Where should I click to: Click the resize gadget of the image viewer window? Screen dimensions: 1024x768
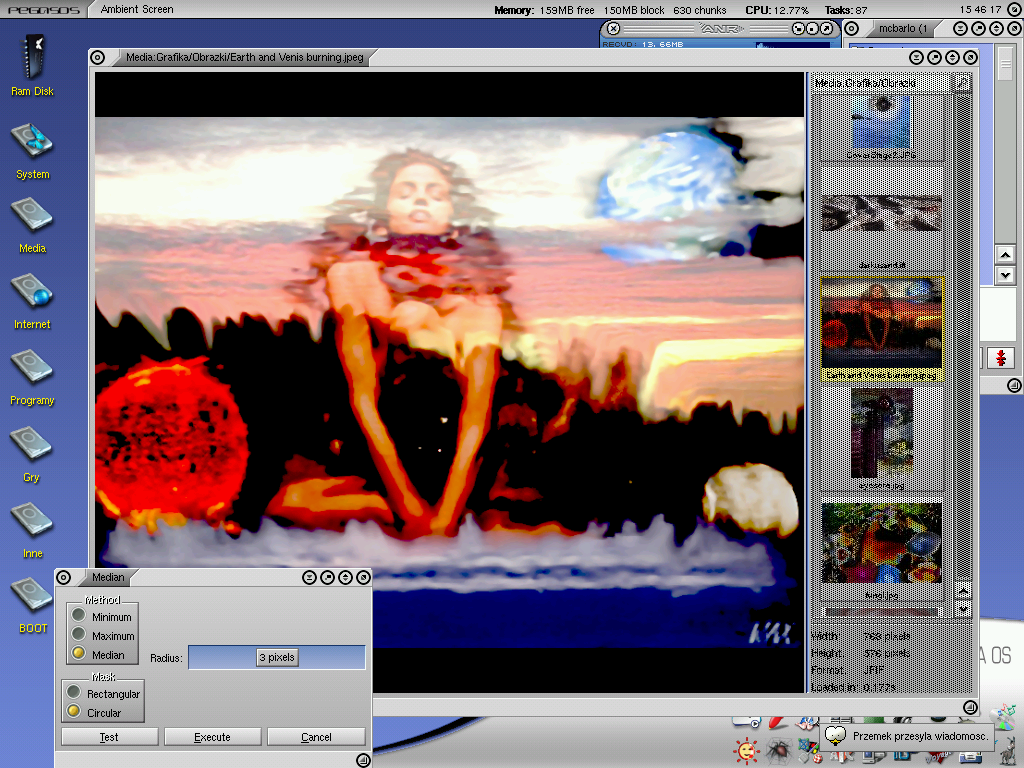(970, 707)
